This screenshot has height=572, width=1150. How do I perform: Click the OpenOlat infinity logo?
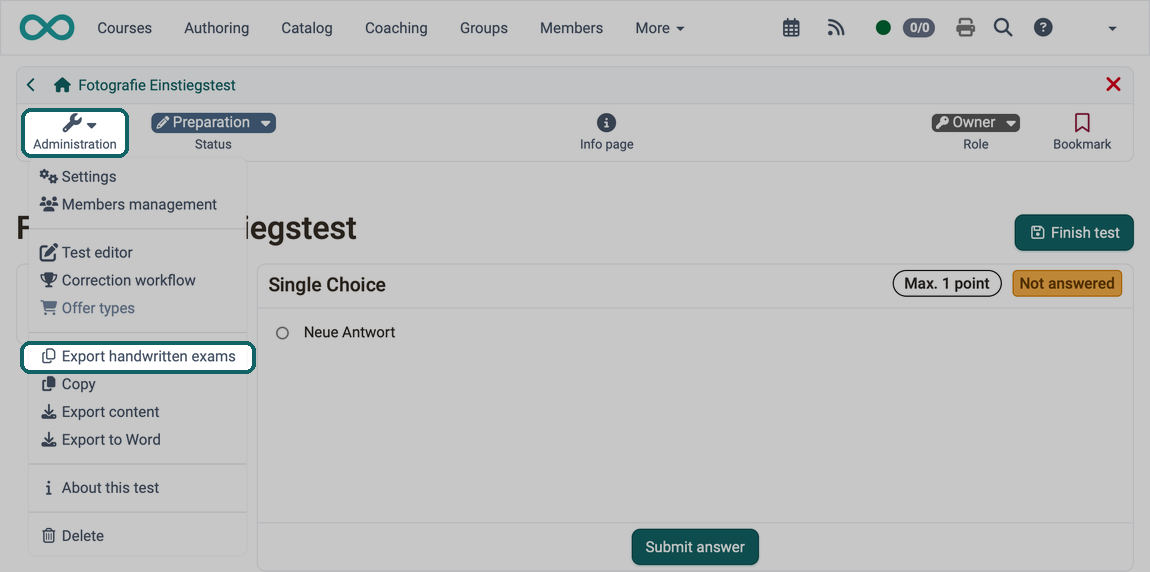click(47, 28)
